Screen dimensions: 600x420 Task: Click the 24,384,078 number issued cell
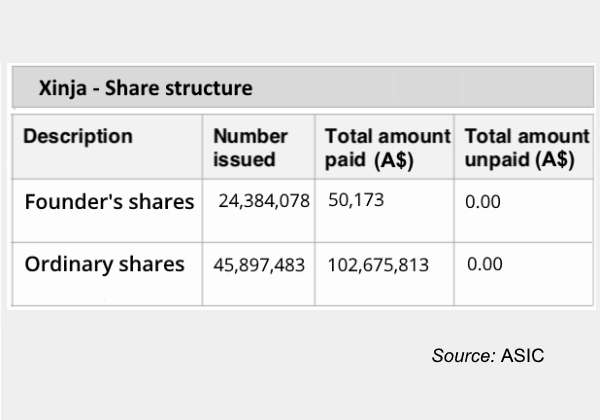(x=264, y=201)
